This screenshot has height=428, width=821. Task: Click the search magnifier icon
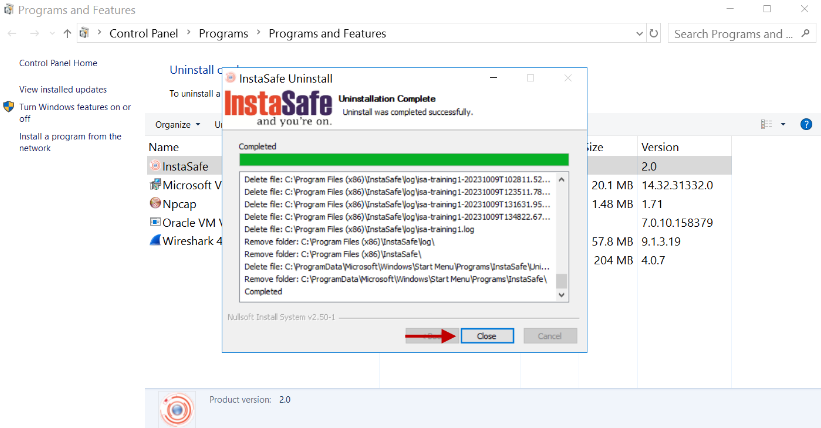(x=806, y=34)
